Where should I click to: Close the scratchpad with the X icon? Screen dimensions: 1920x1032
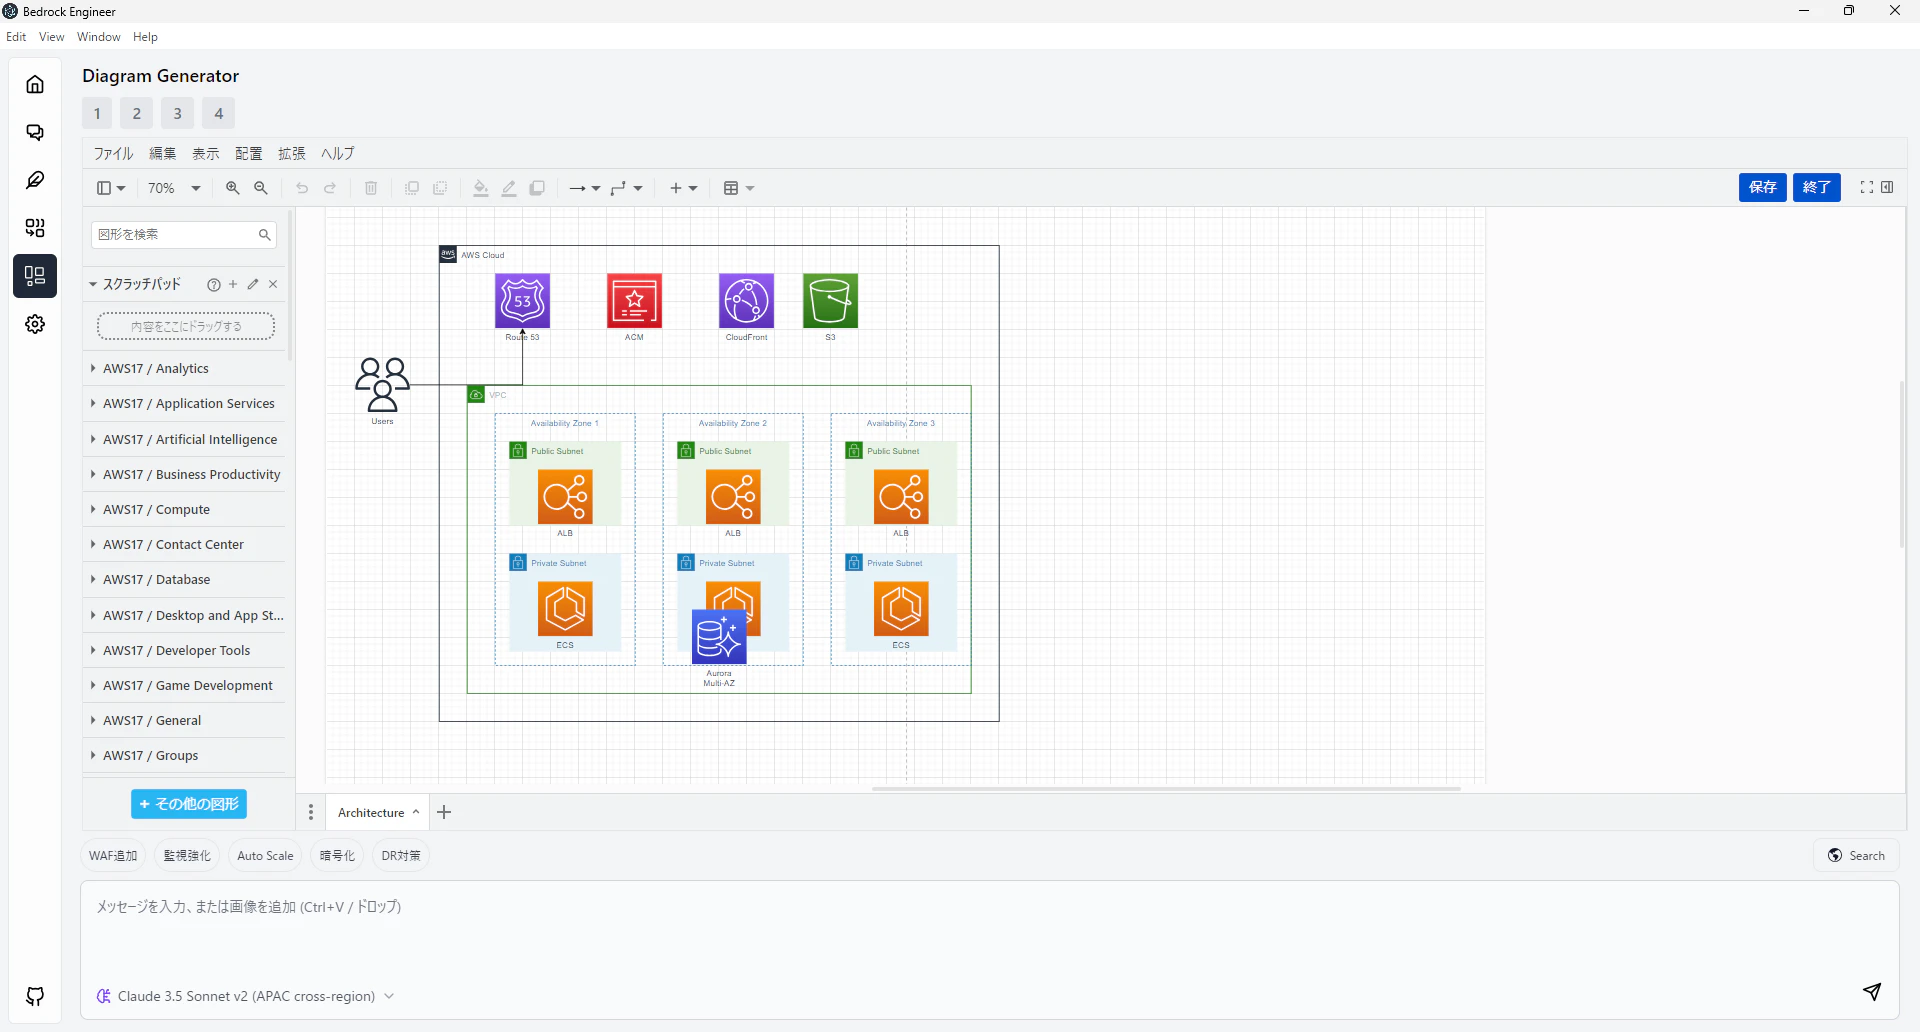[x=273, y=284]
